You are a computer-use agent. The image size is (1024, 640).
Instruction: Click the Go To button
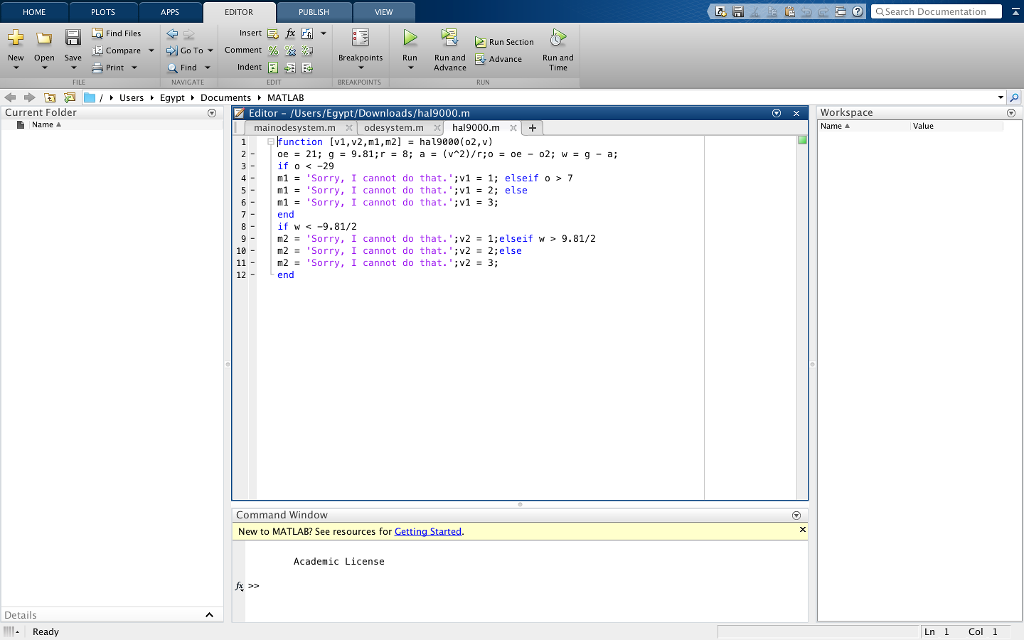pyautogui.click(x=185, y=50)
